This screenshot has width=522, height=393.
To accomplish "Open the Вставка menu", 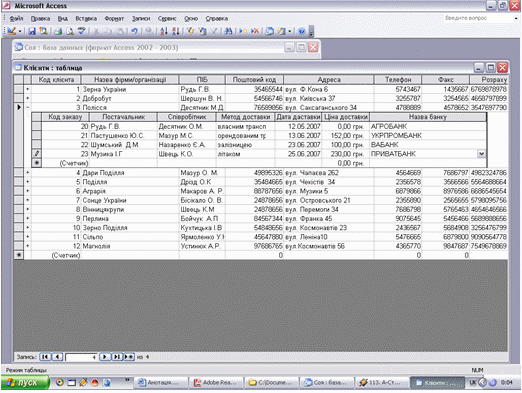I will tap(86, 19).
